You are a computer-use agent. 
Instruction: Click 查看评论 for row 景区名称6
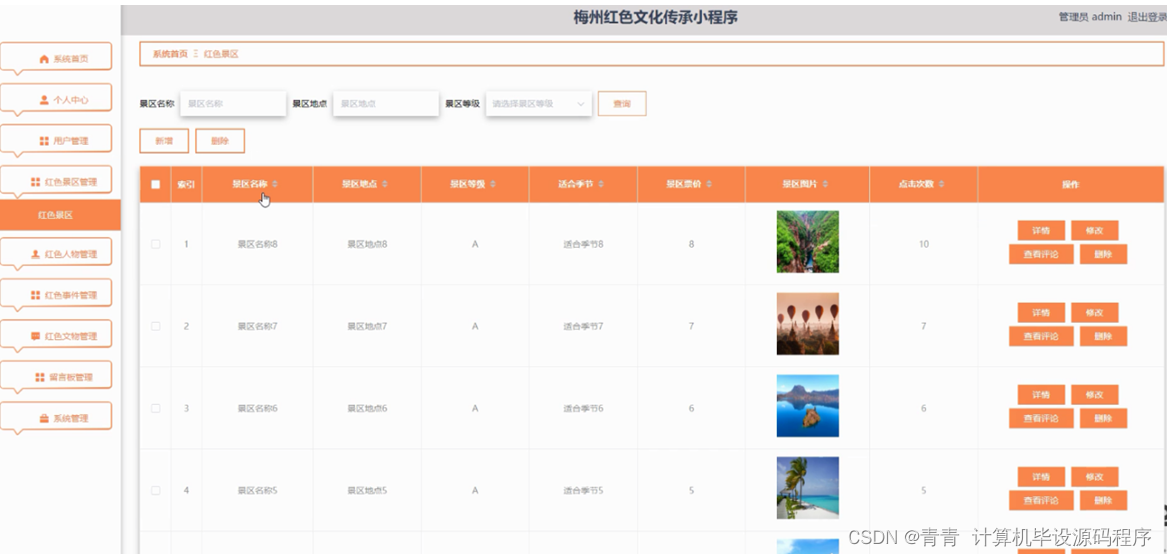(1041, 418)
